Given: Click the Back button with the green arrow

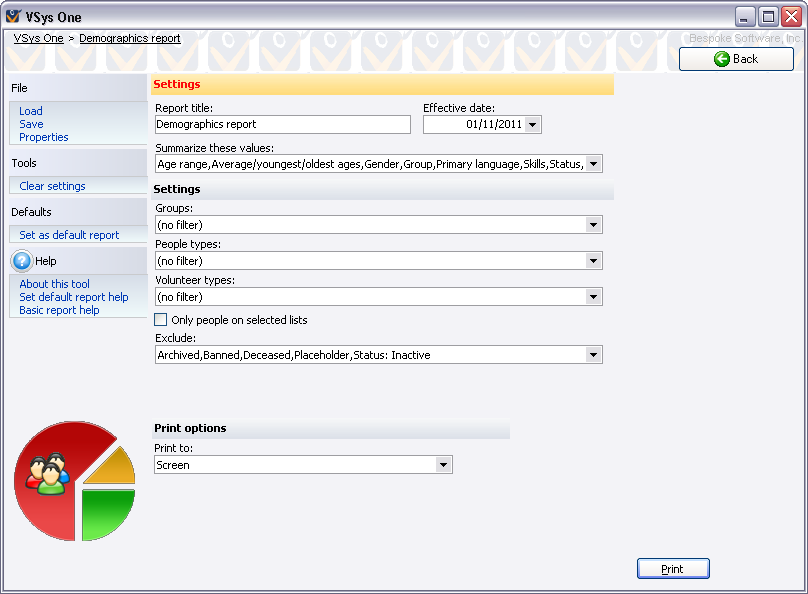Looking at the screenshot, I should click(736, 59).
